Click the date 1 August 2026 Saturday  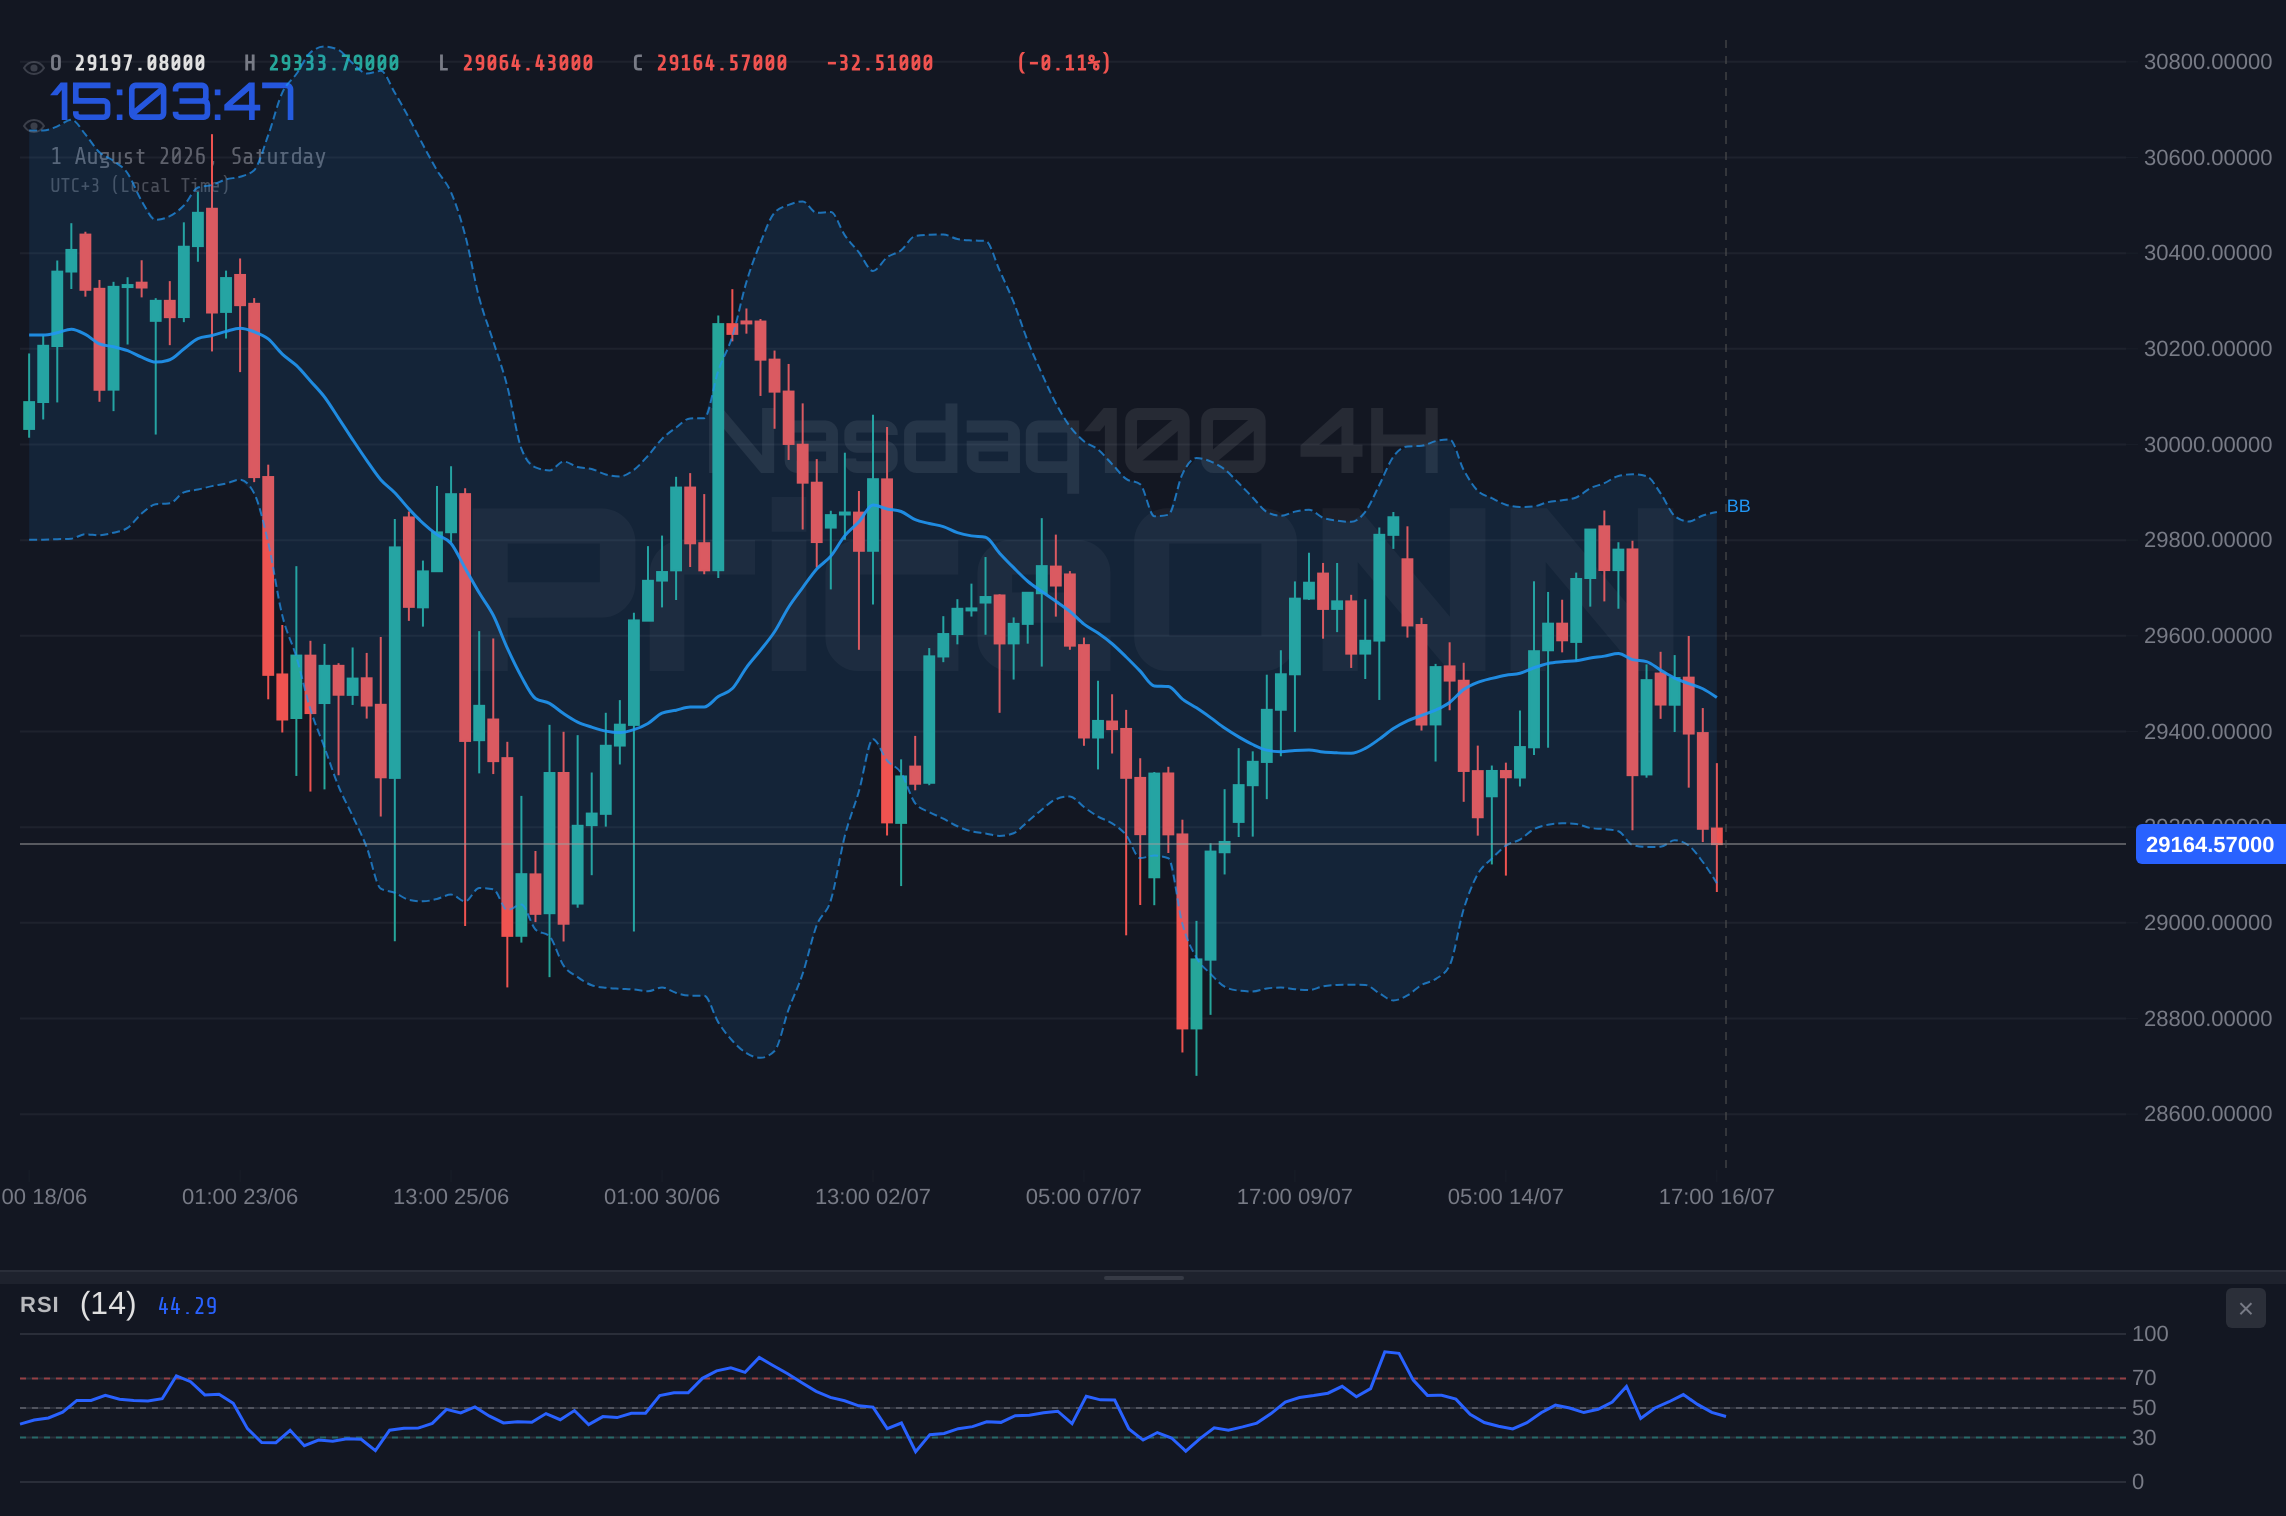pyautogui.click(x=188, y=157)
